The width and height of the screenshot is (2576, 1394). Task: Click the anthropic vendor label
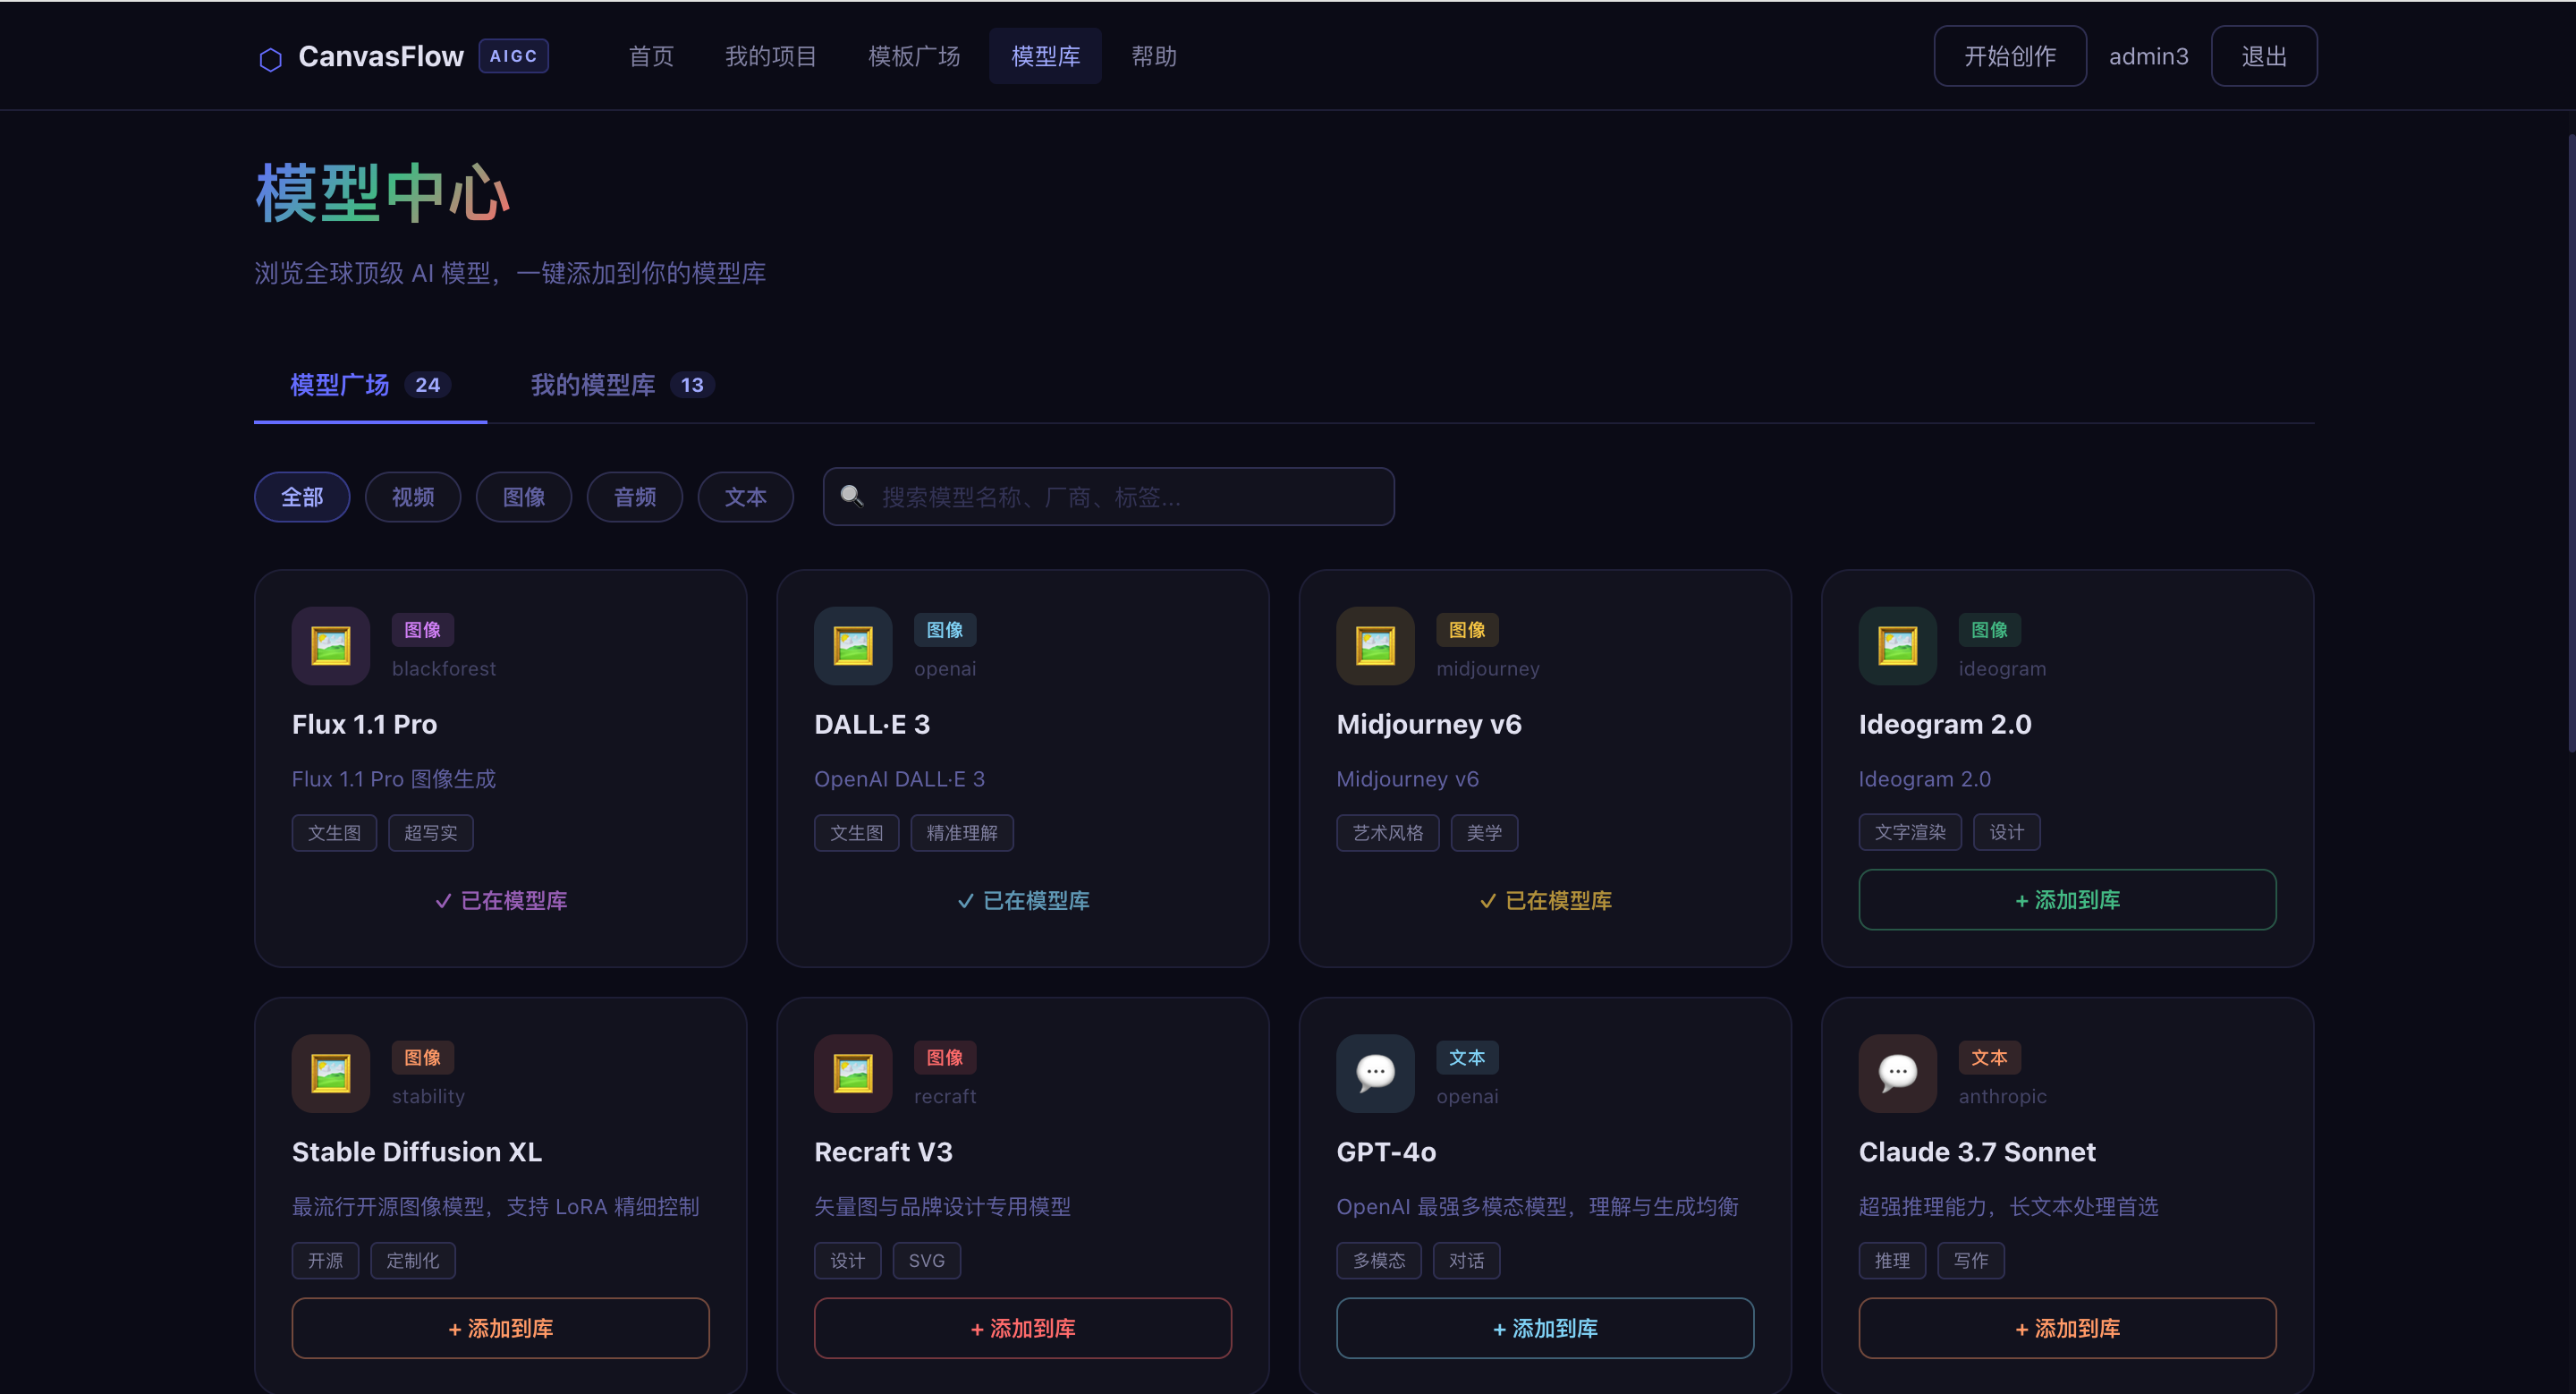(x=2002, y=1096)
